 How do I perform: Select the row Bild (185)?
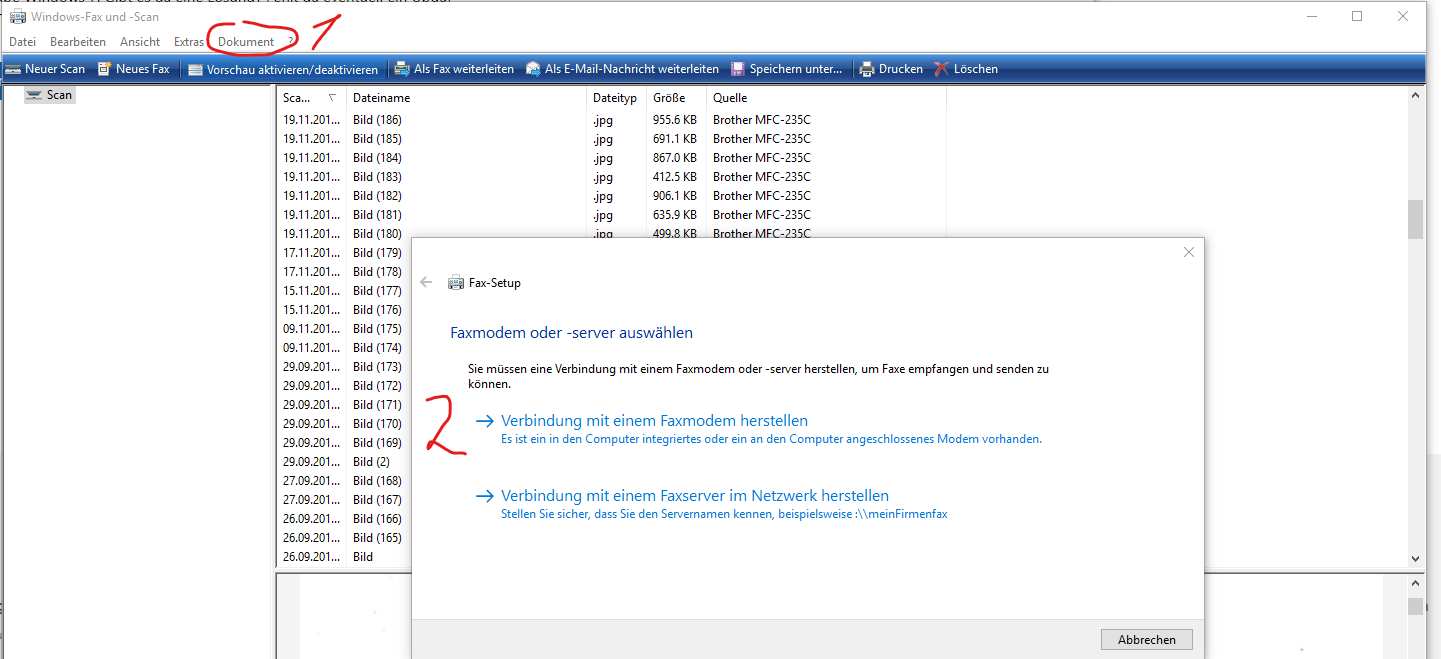tap(611, 139)
